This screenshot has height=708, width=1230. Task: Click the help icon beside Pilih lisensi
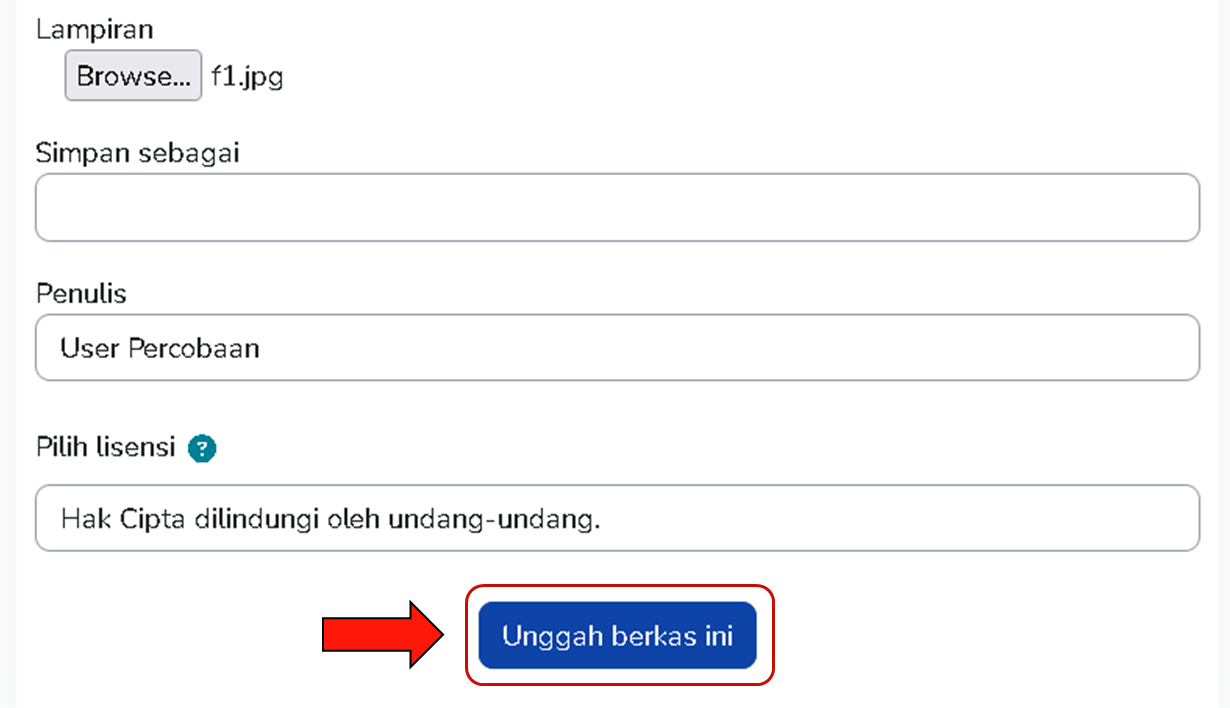202,448
